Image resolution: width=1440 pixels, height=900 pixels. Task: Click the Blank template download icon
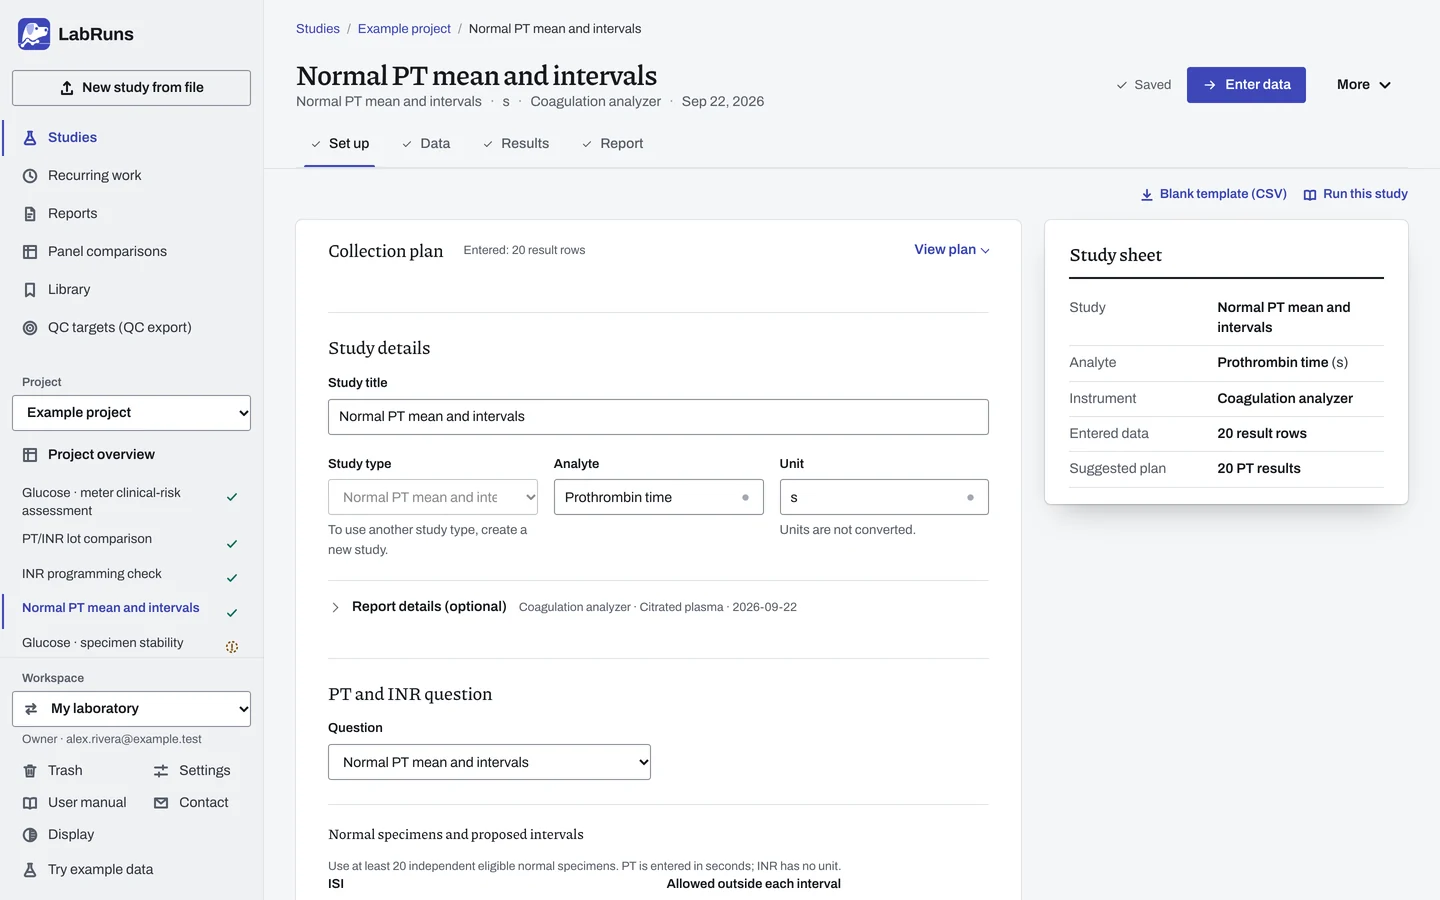click(x=1147, y=195)
